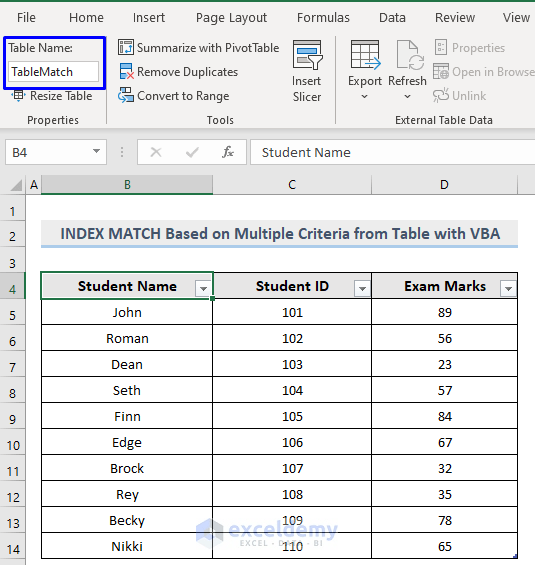Click Exam Marks cell 65
The image size is (535, 565).
445,546
